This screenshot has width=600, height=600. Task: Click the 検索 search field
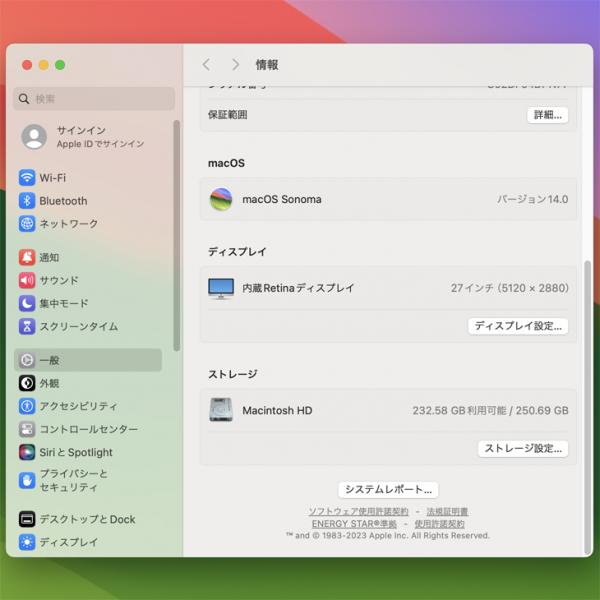95,99
